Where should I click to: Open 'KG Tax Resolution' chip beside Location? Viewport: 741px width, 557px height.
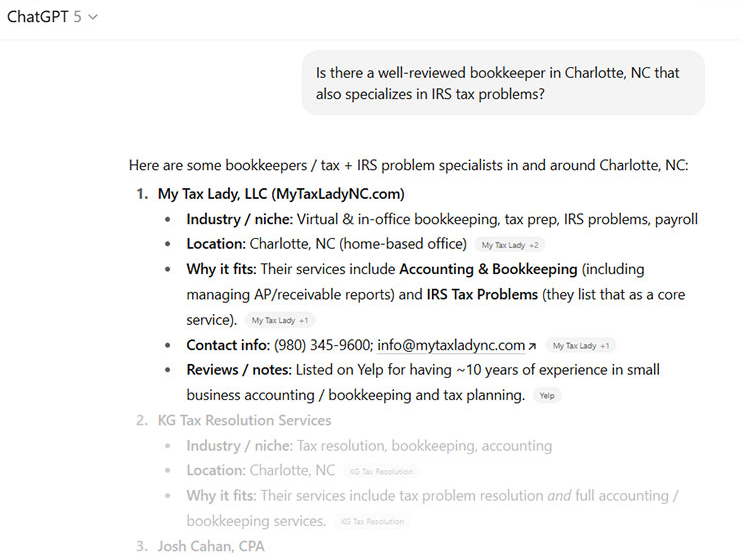pyautogui.click(x=381, y=471)
